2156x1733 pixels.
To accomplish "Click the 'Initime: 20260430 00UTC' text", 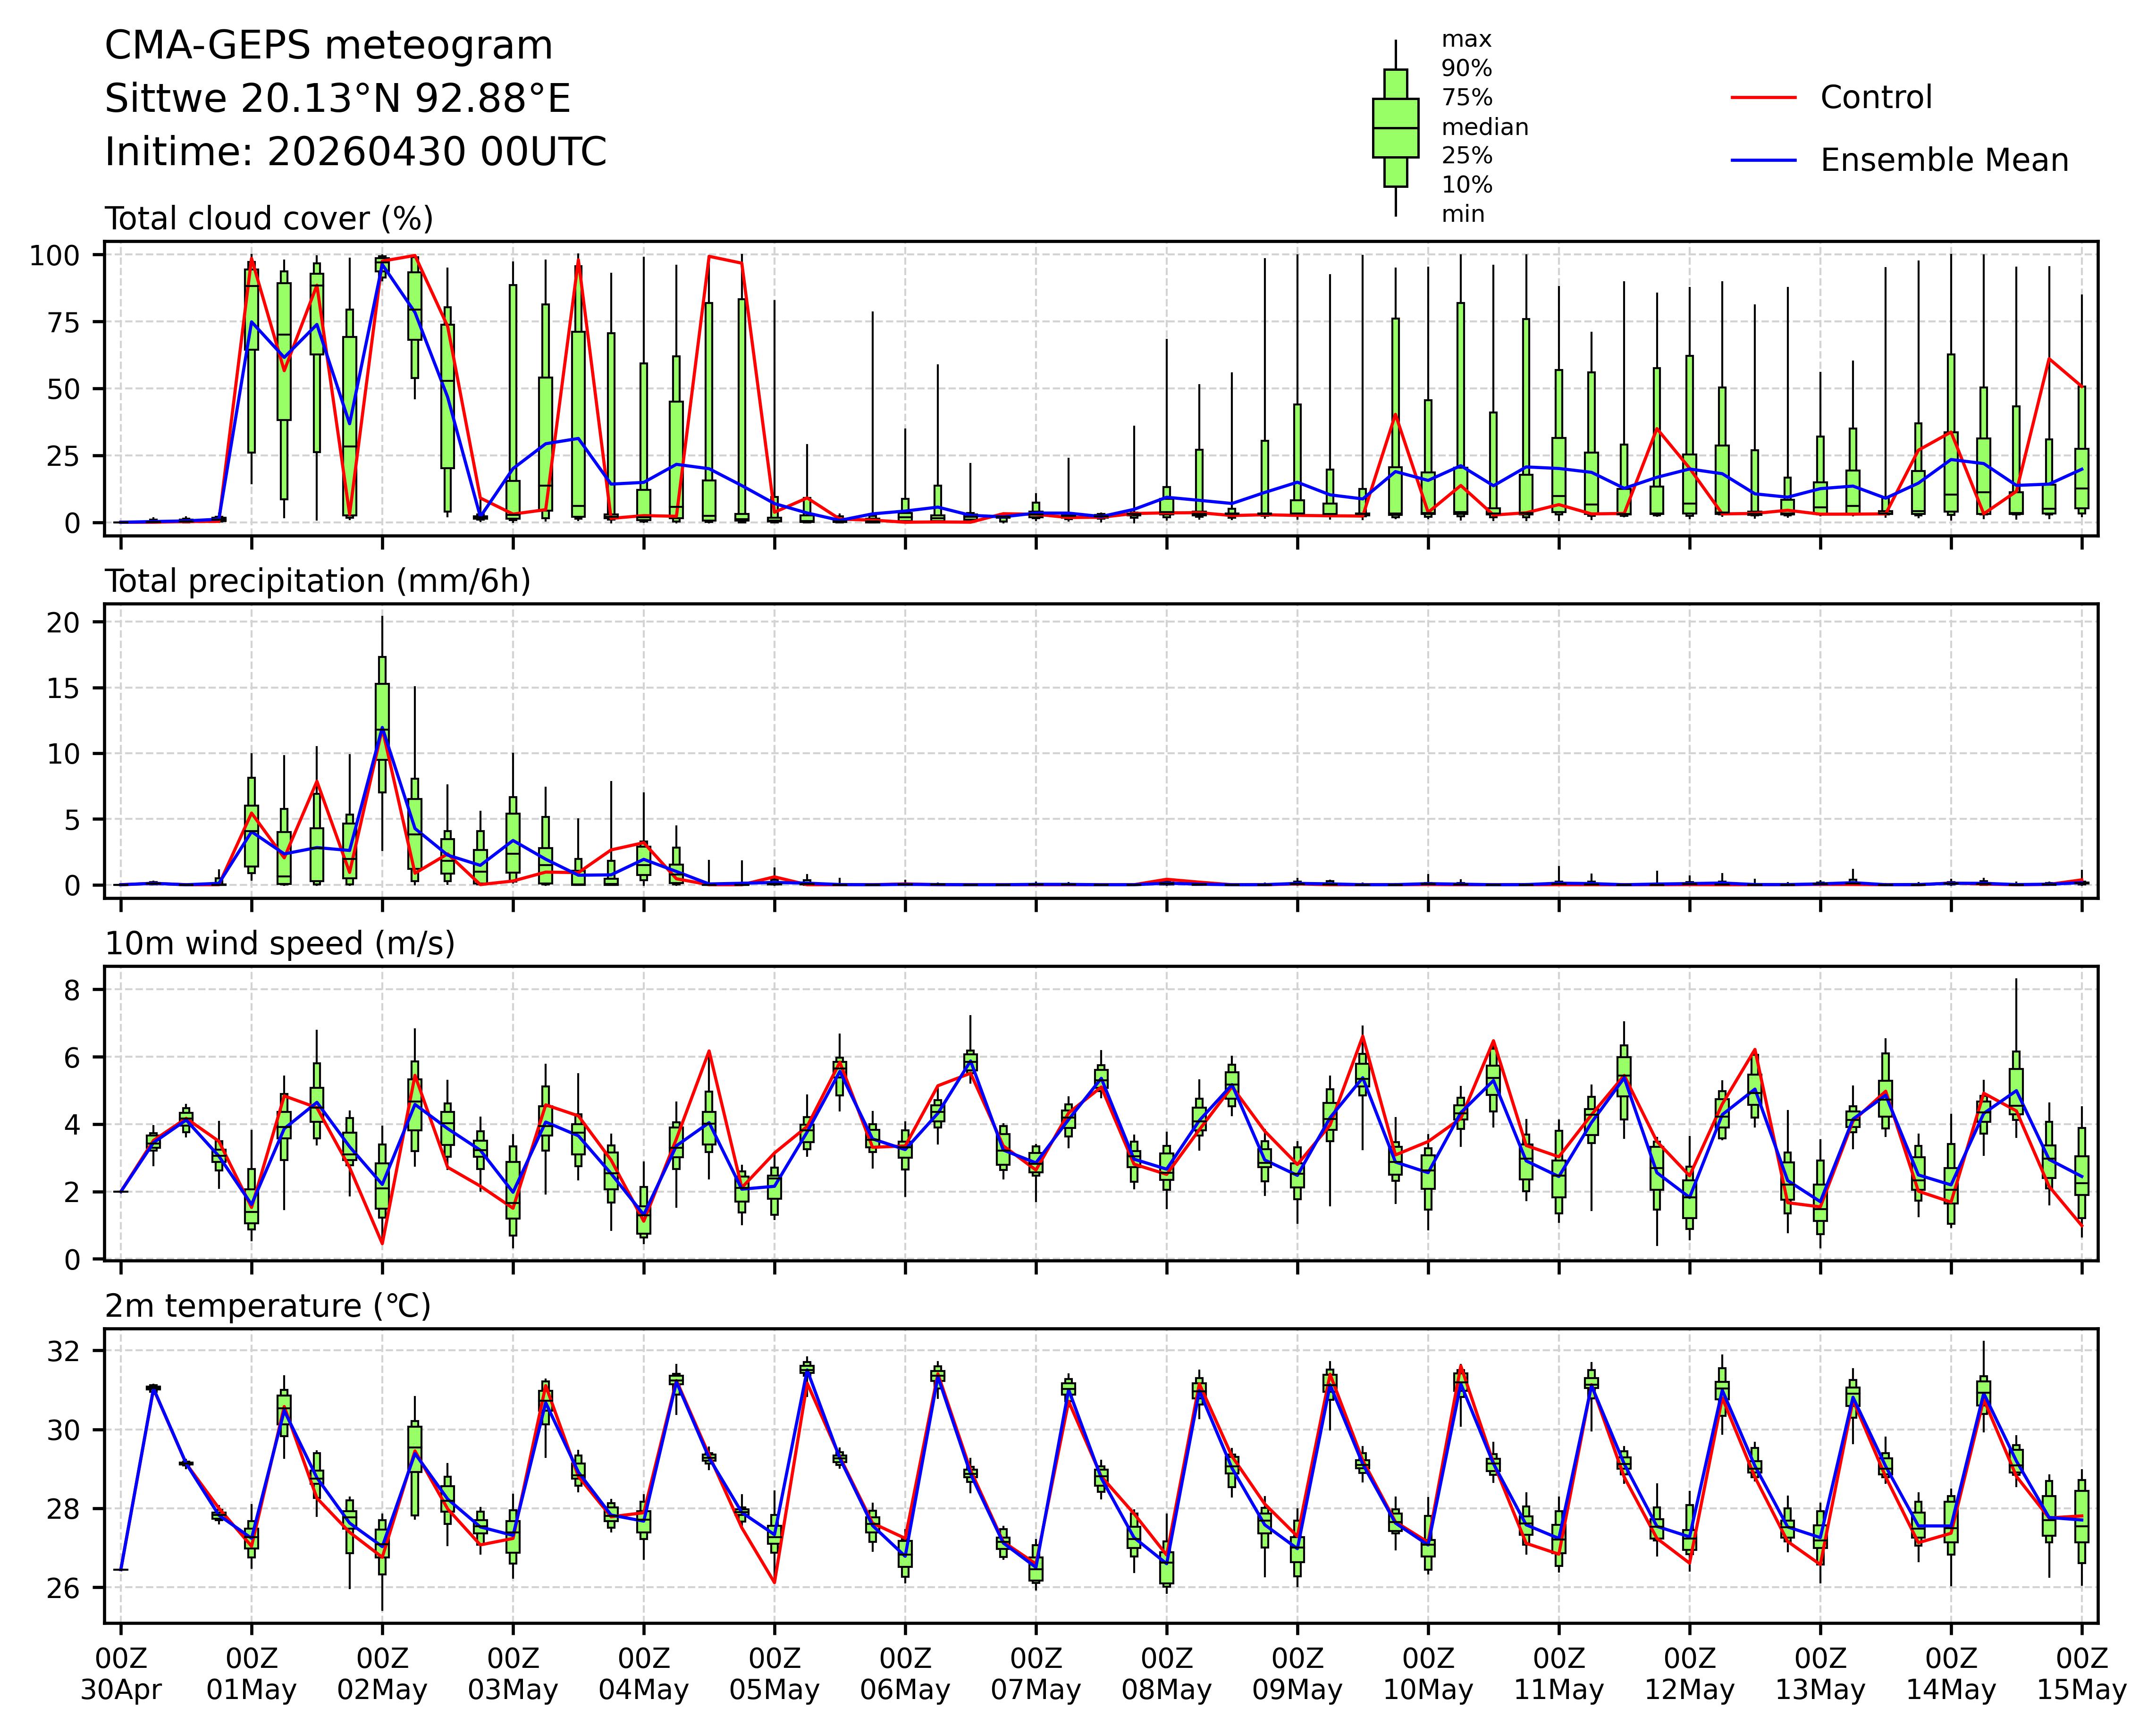I will point(356,152).
